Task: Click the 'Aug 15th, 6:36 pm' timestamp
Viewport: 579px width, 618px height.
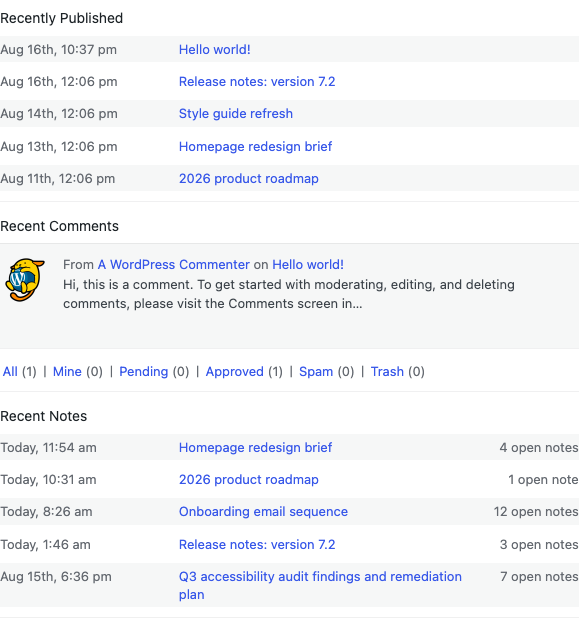Action: point(56,577)
